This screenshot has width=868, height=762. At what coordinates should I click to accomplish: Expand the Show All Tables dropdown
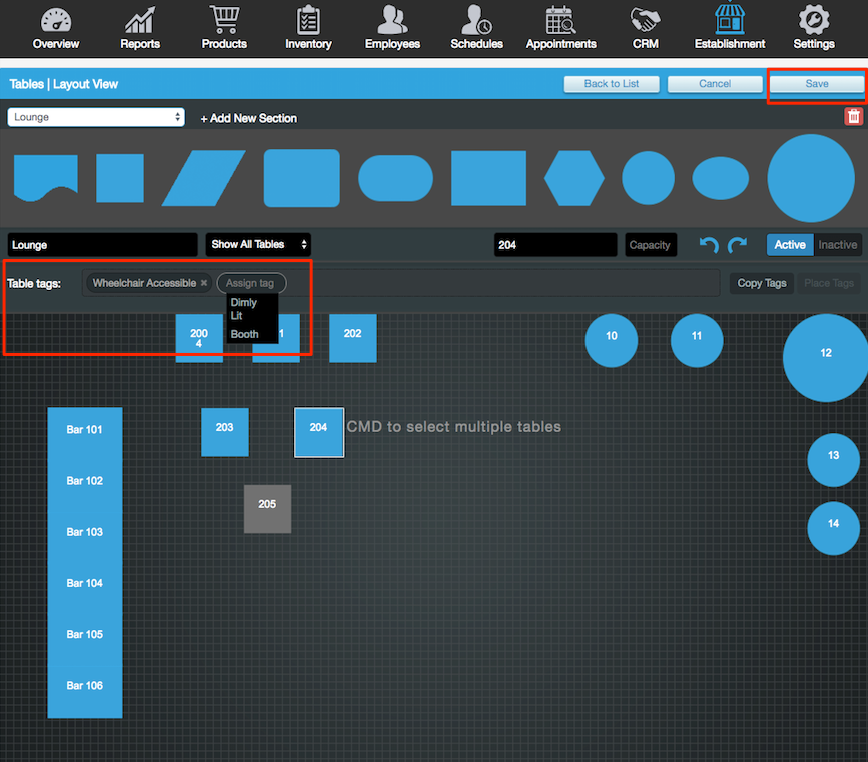tap(258, 244)
